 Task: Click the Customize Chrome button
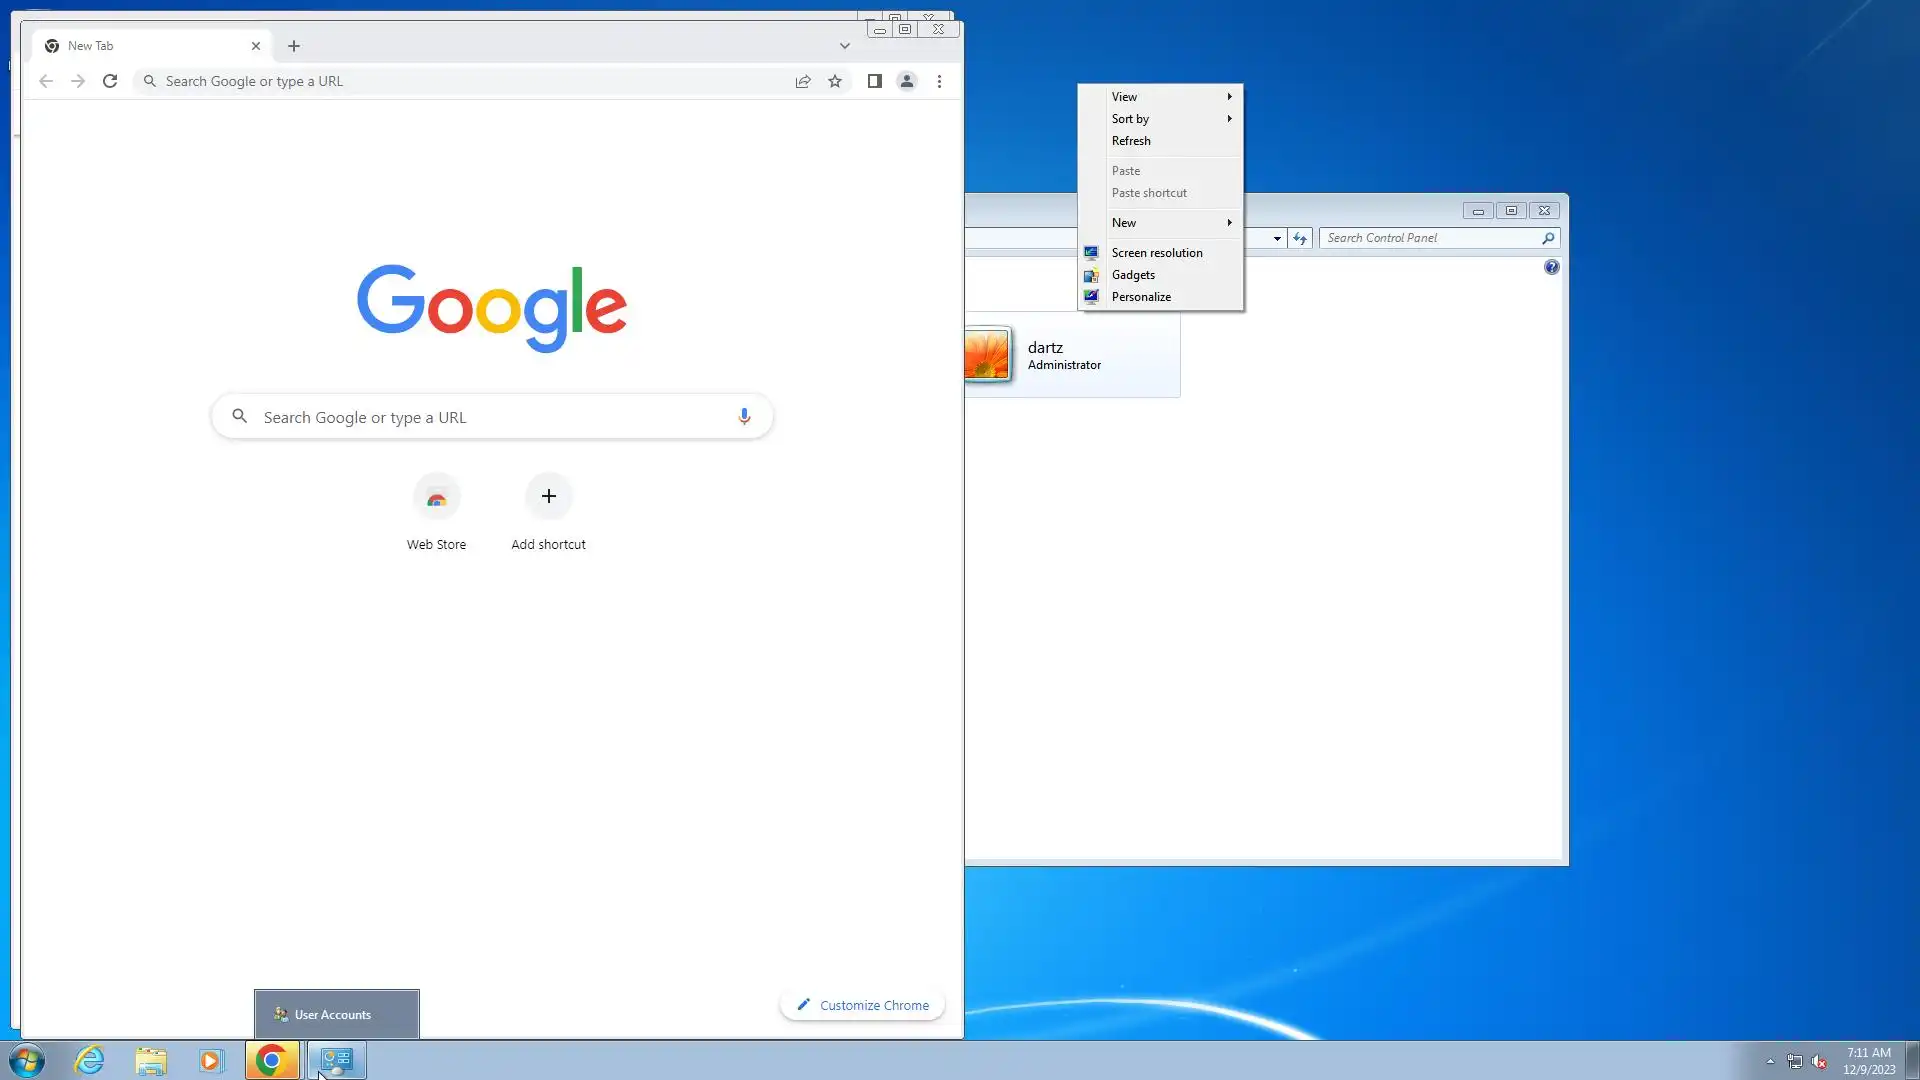click(x=862, y=1005)
